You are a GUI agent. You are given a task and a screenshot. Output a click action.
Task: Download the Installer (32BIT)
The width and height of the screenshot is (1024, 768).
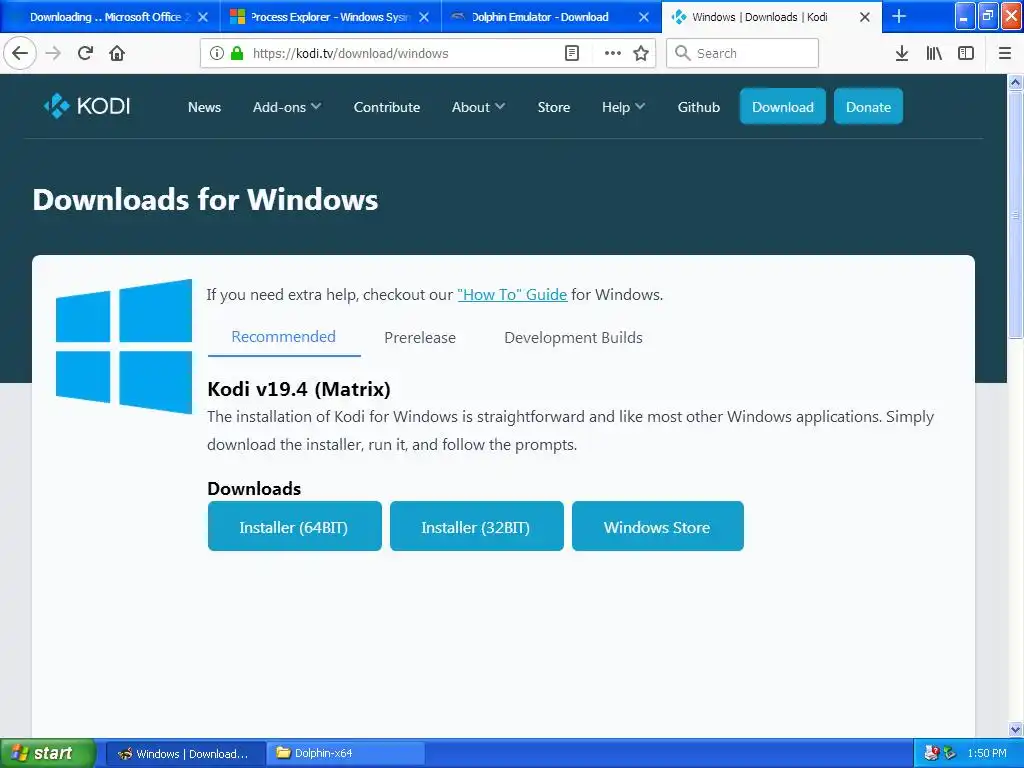476,526
